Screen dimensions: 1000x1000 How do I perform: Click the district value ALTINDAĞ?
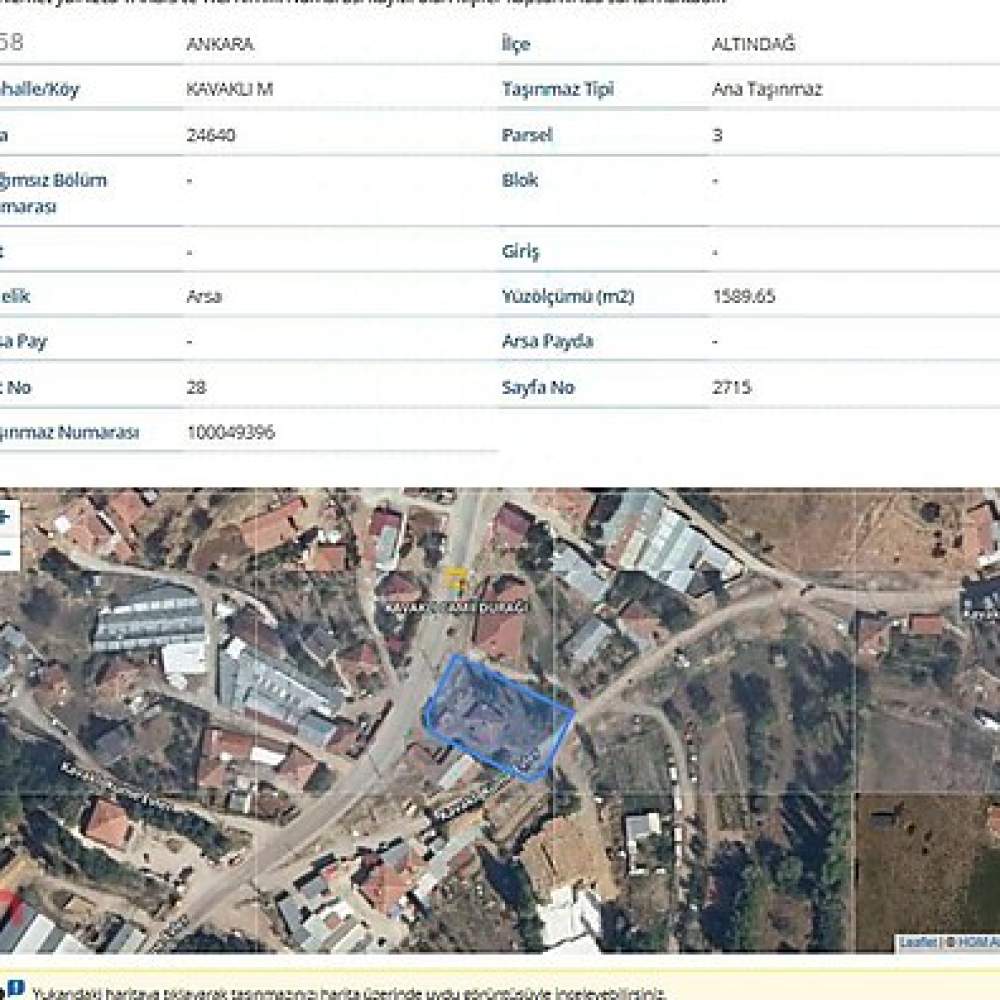click(753, 43)
